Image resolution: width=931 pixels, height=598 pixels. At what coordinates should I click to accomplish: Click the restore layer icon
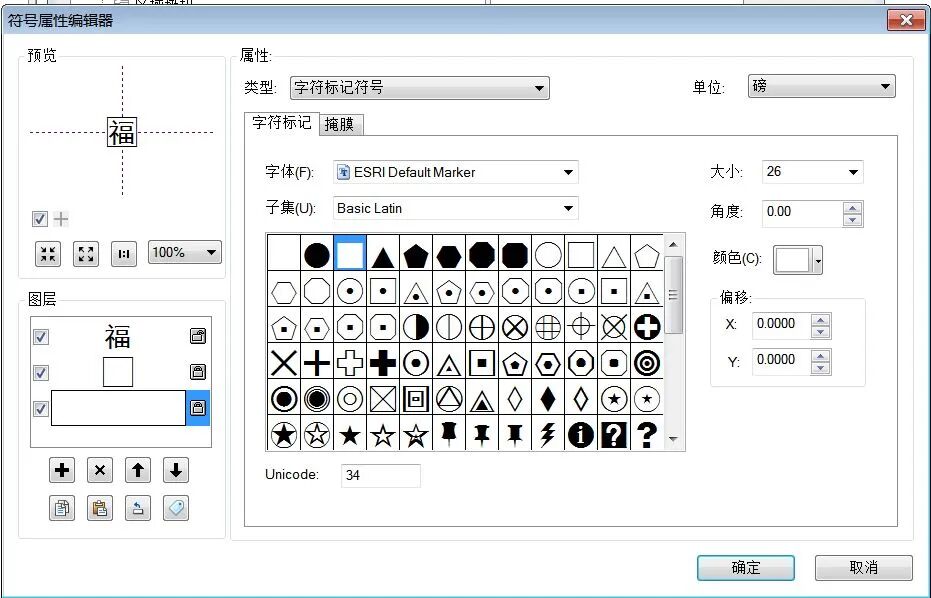click(x=138, y=508)
